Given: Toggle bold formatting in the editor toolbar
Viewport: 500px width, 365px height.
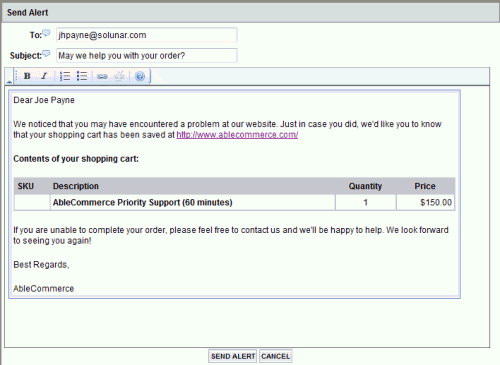Looking at the screenshot, I should [27, 76].
